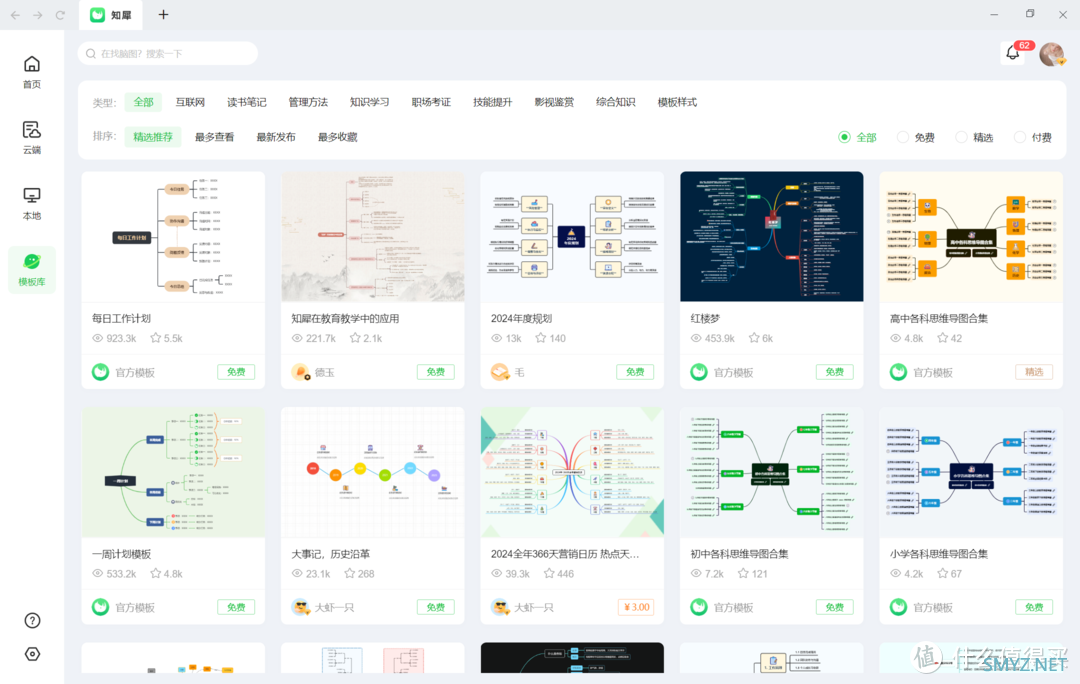Open 2024全年366天营销日历 thumbnail
The image size is (1080, 684).
point(572,472)
